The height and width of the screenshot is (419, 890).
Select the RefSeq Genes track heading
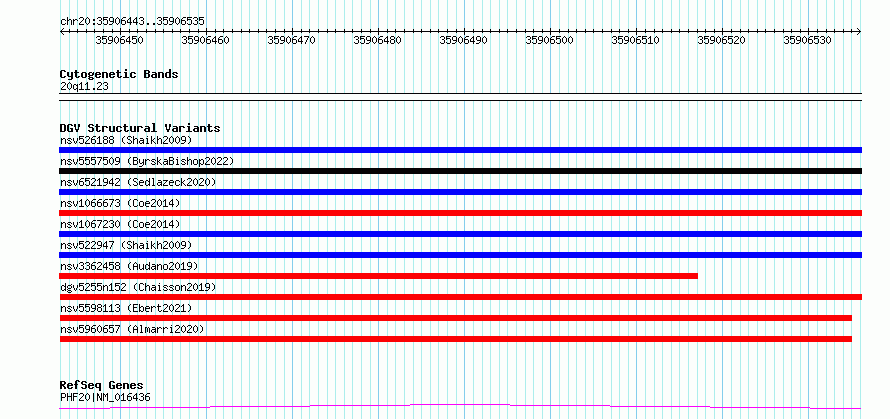pos(101,386)
